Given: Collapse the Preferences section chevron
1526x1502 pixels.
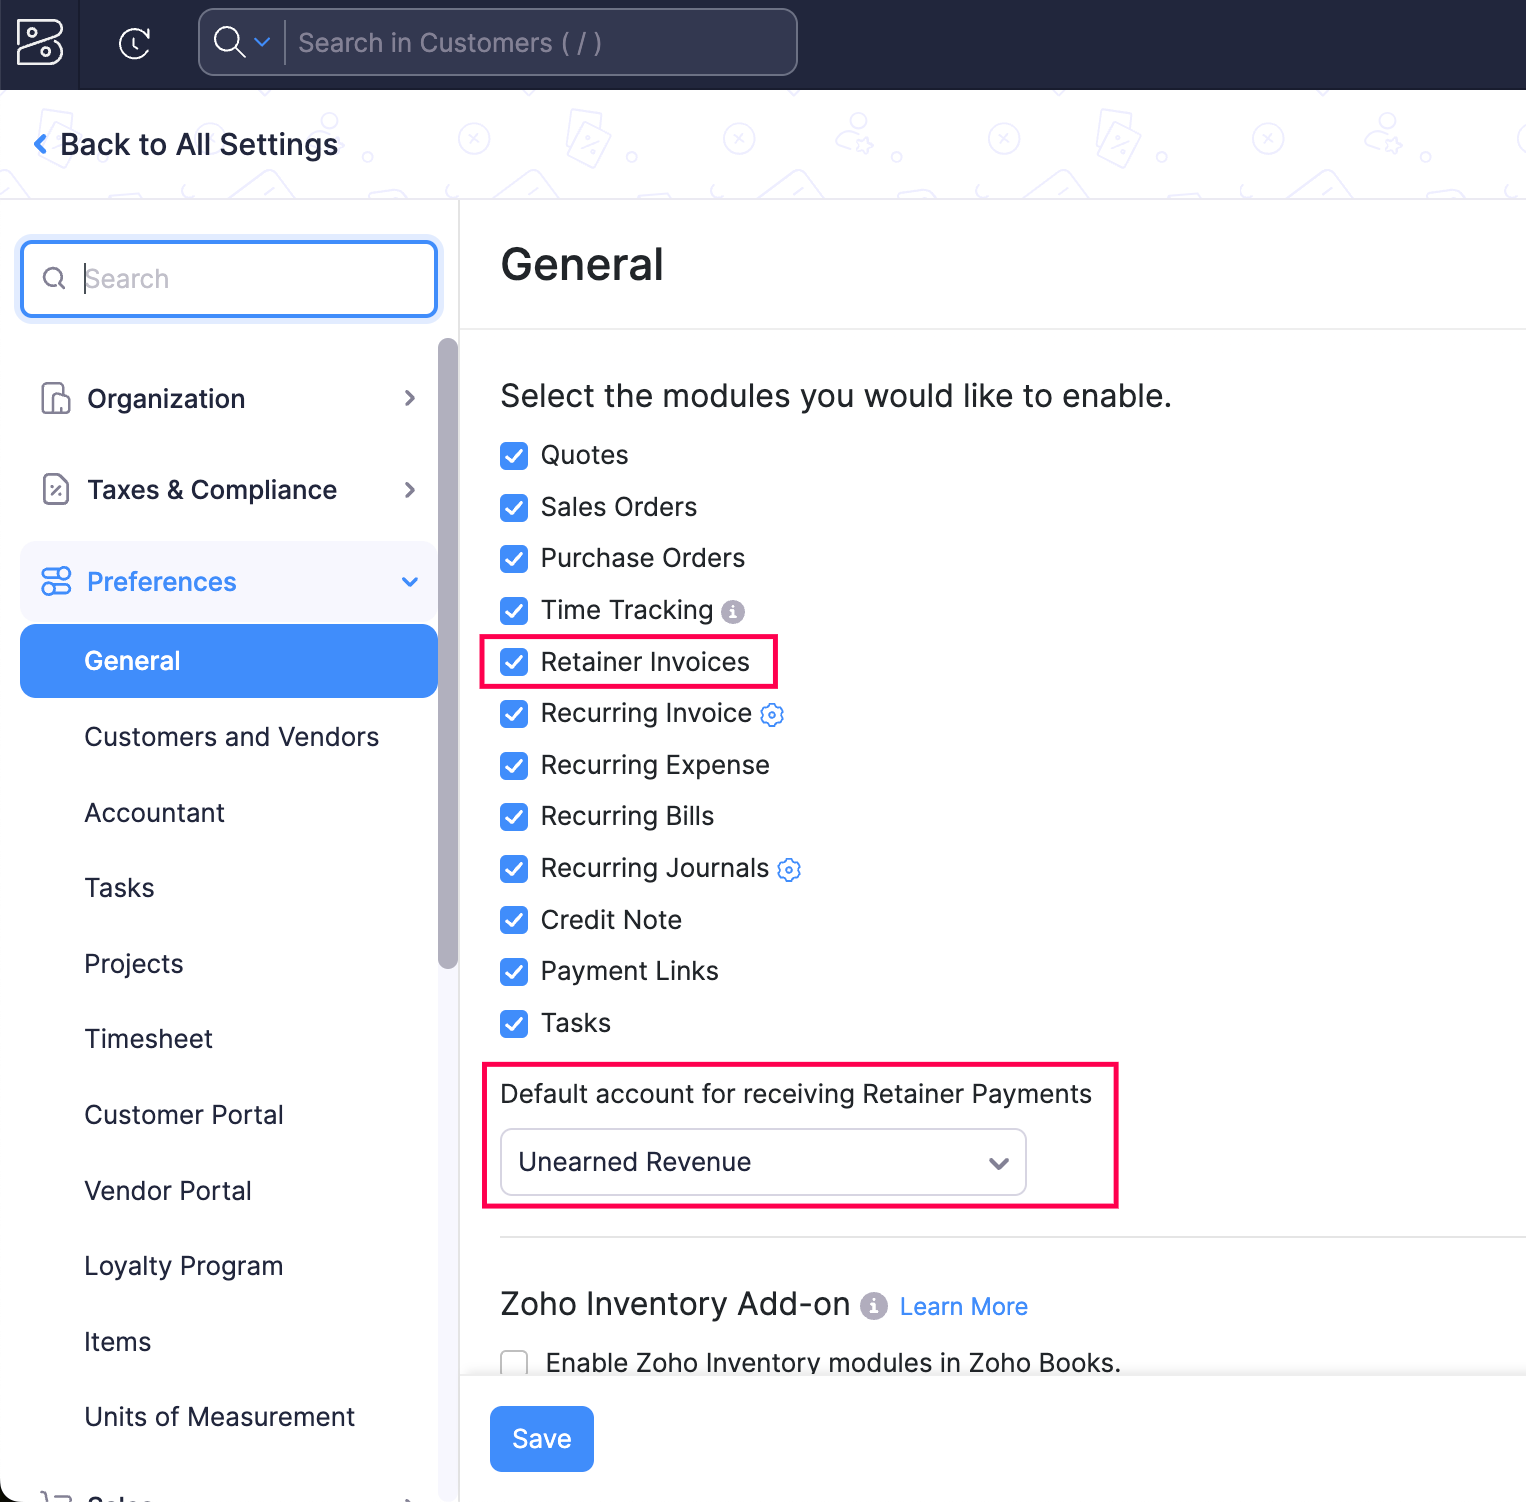Looking at the screenshot, I should [x=410, y=581].
